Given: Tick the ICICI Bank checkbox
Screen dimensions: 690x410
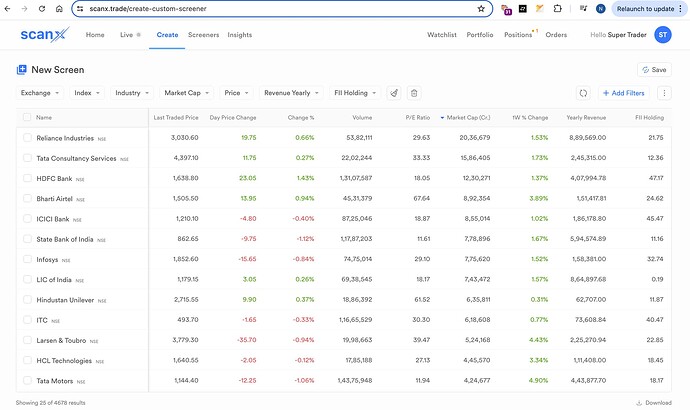Looking at the screenshot, I should pyautogui.click(x=27, y=219).
